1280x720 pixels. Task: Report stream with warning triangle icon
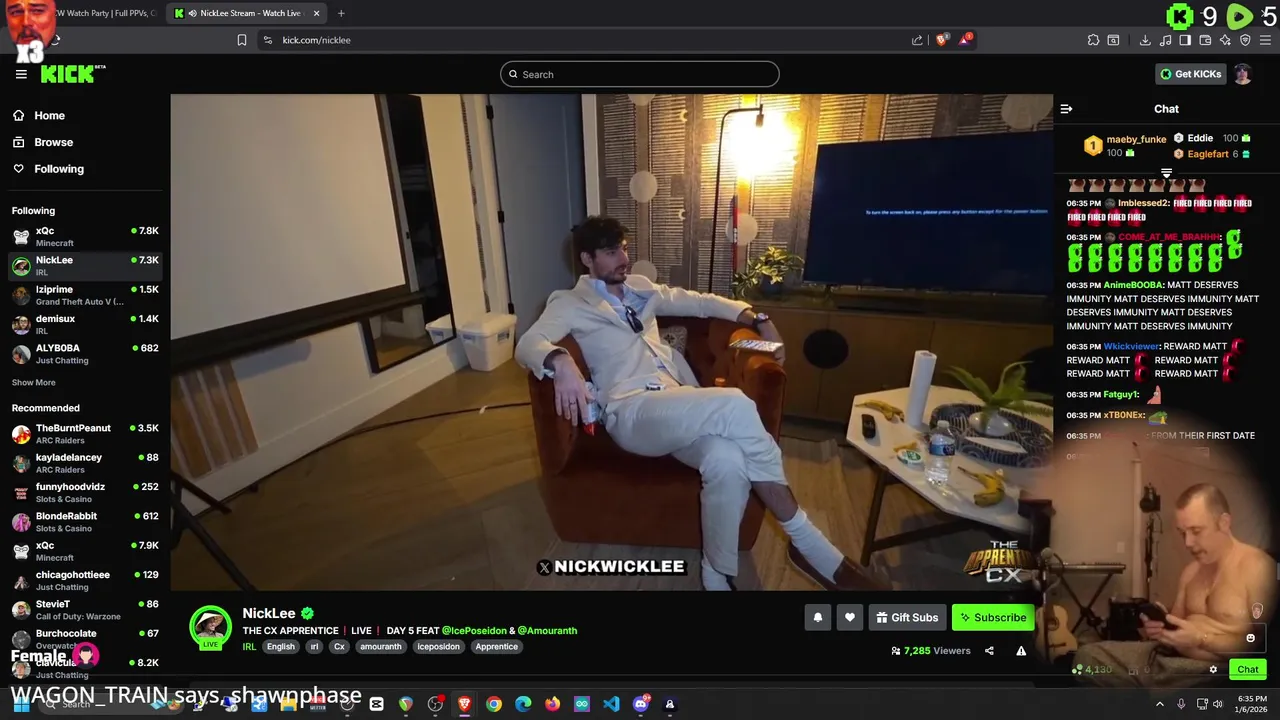click(x=1021, y=651)
